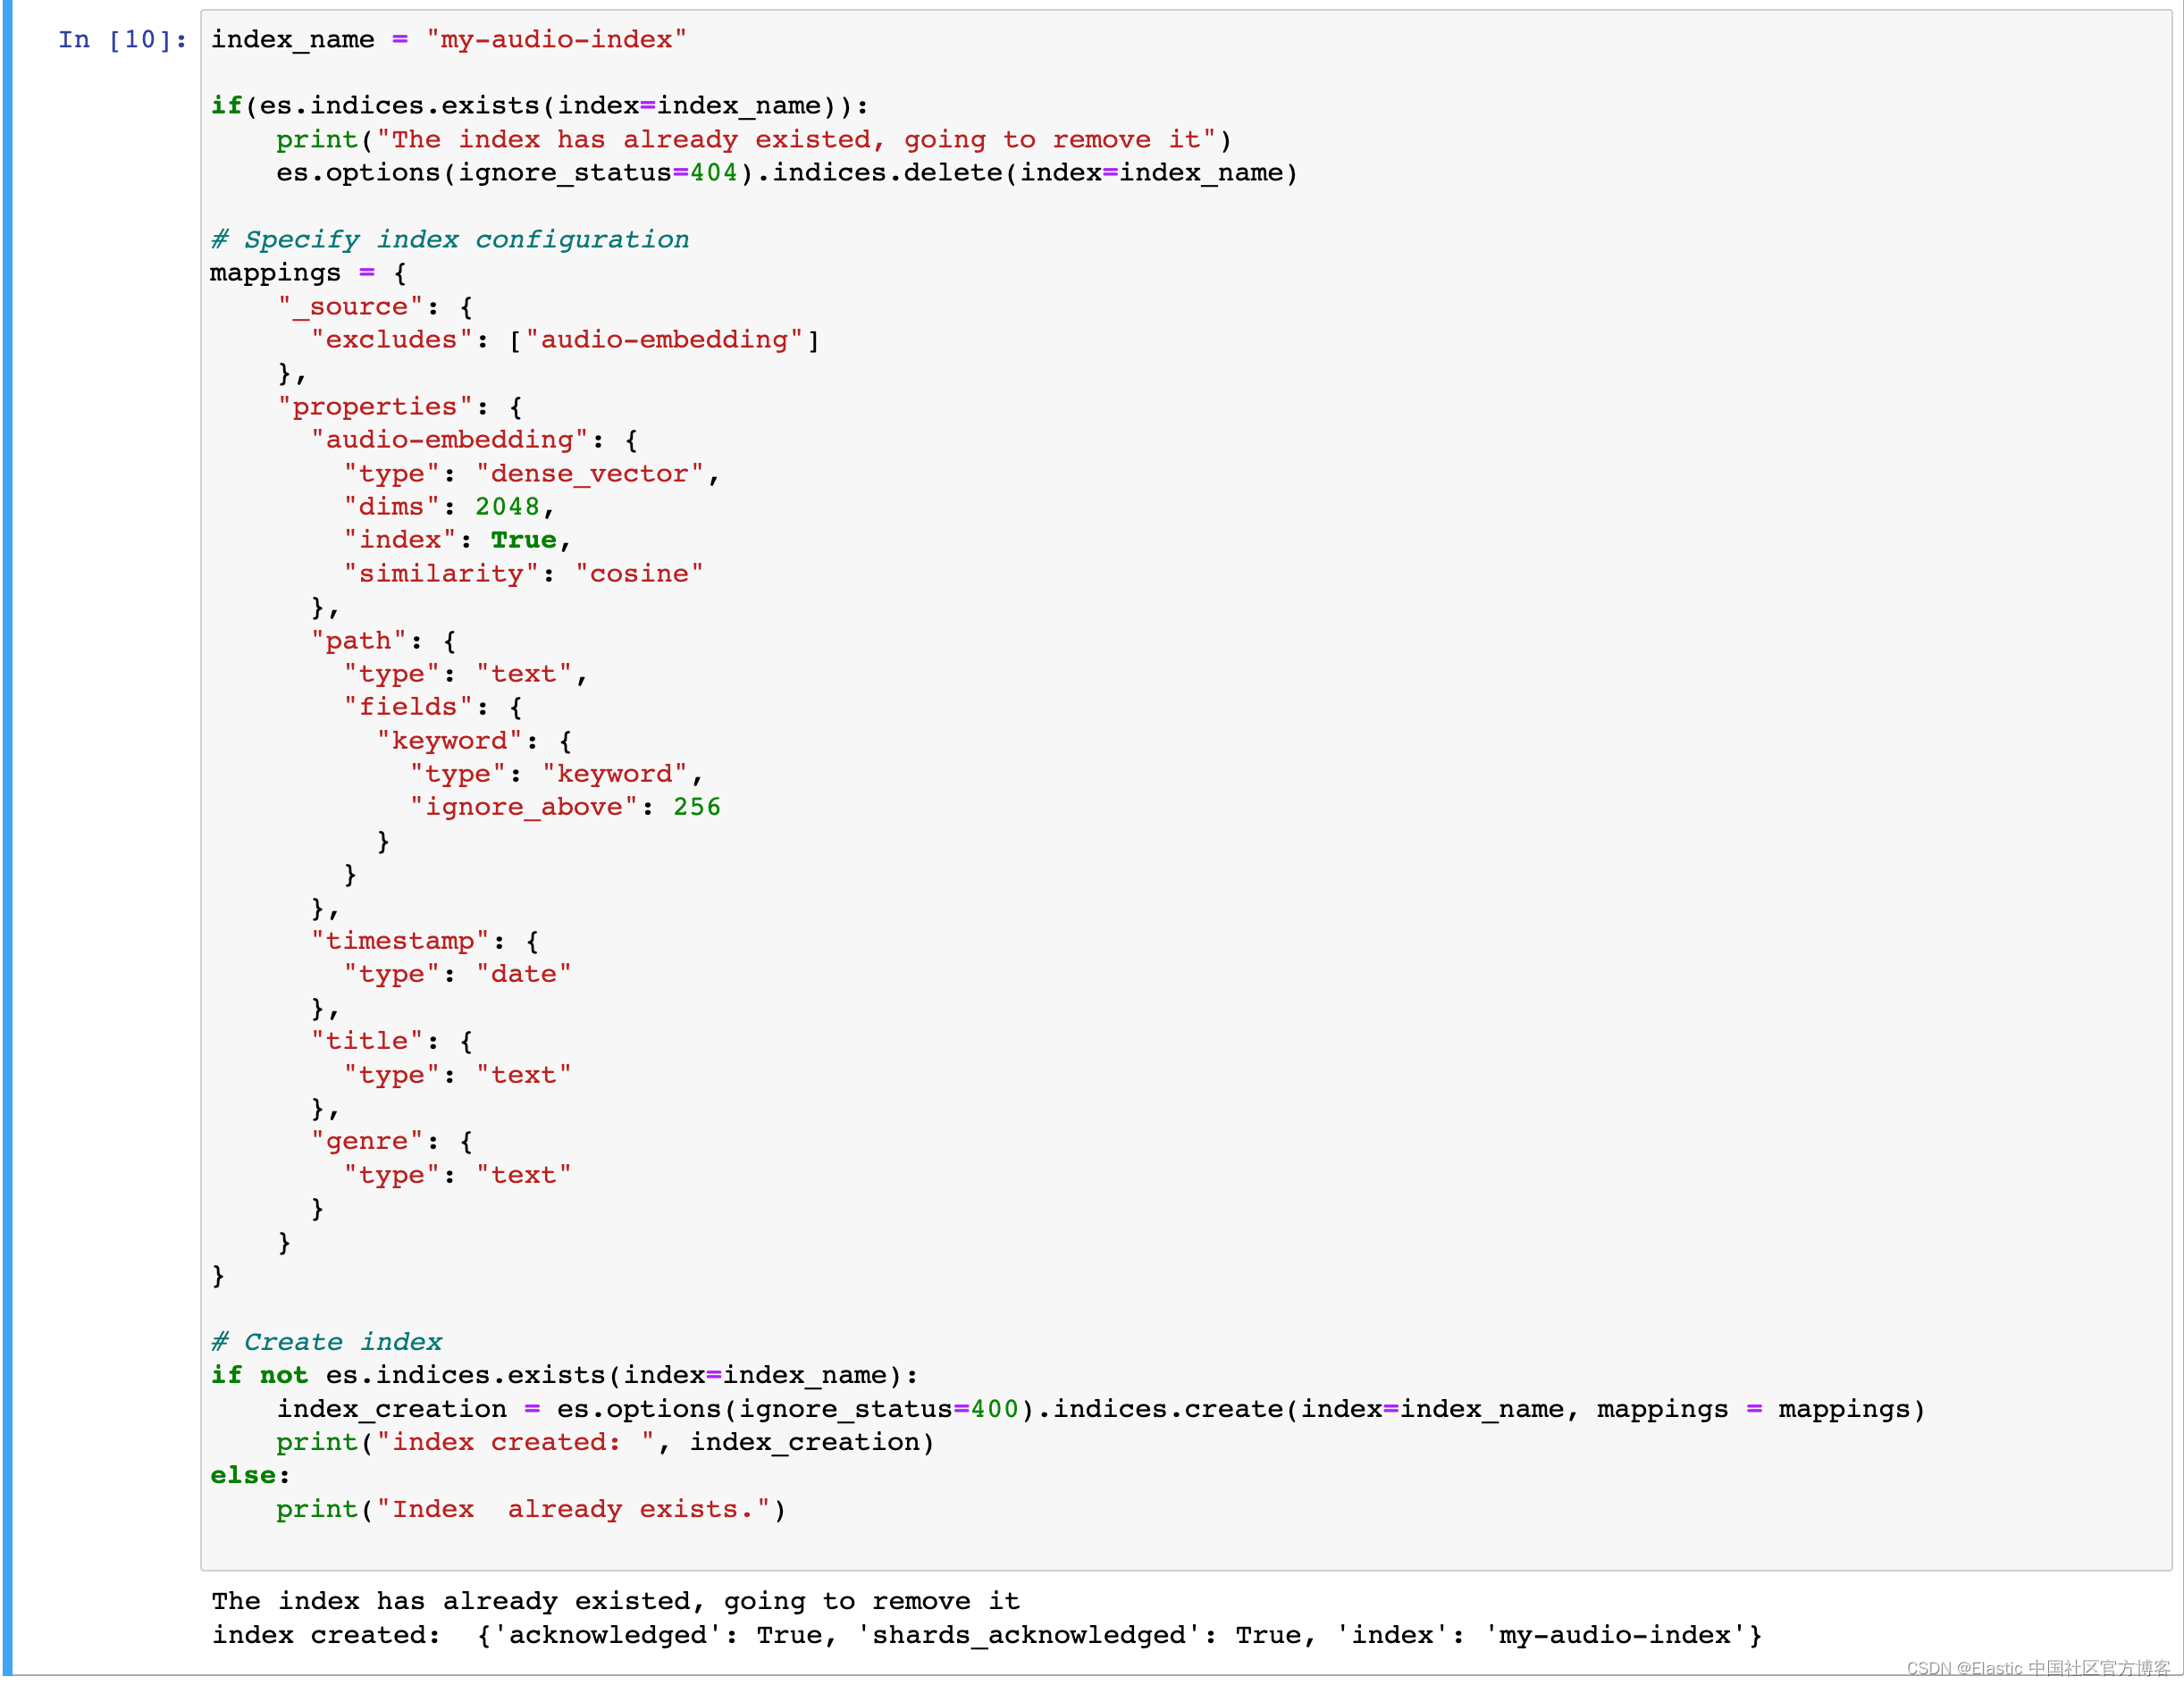Place cursor on index_name assignment line
This screenshot has width=2184, height=1685.
pos(291,40)
